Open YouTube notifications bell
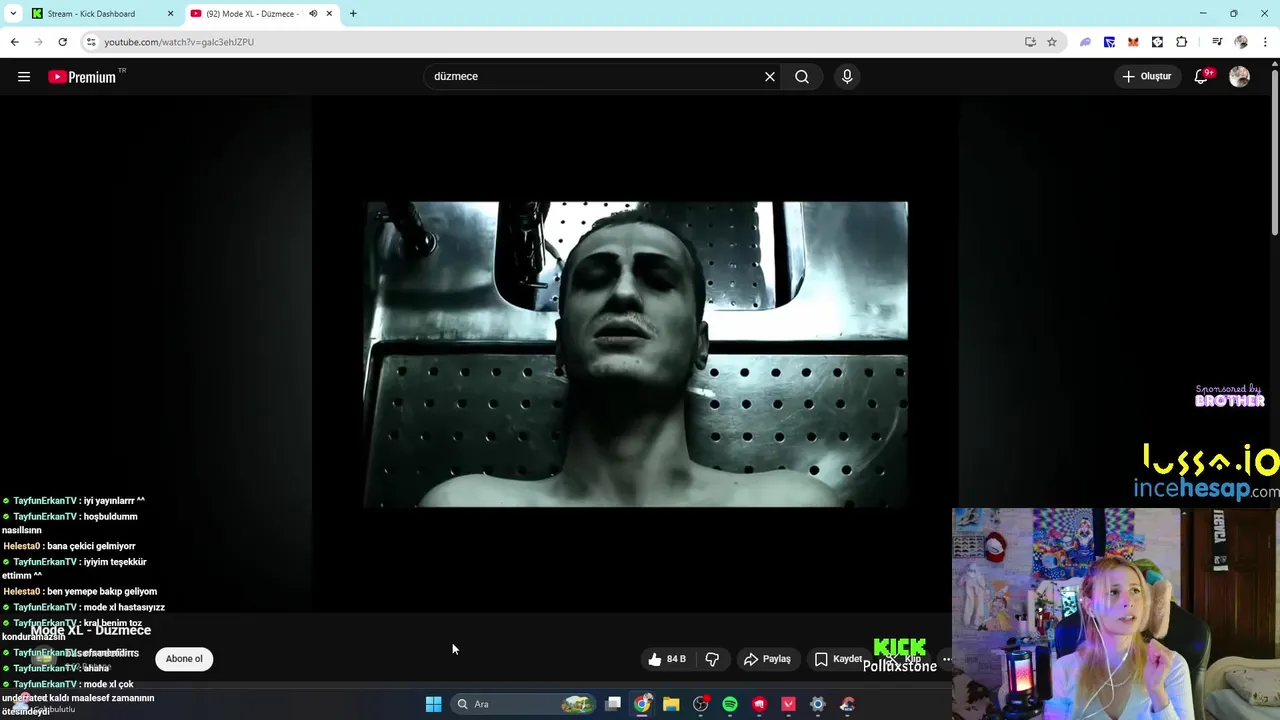 1202,77
